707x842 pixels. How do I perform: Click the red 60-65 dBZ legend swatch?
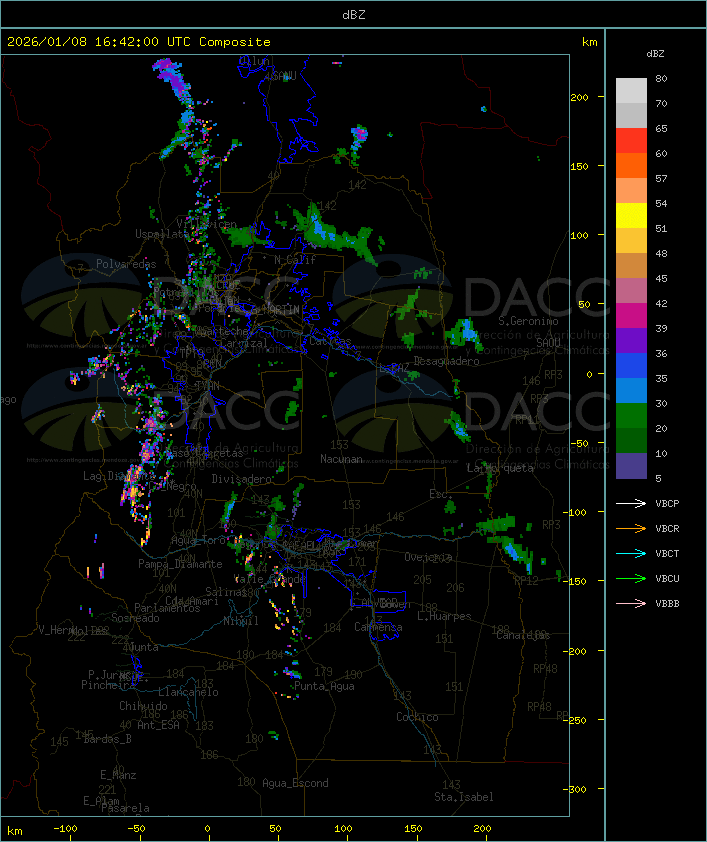tap(631, 141)
